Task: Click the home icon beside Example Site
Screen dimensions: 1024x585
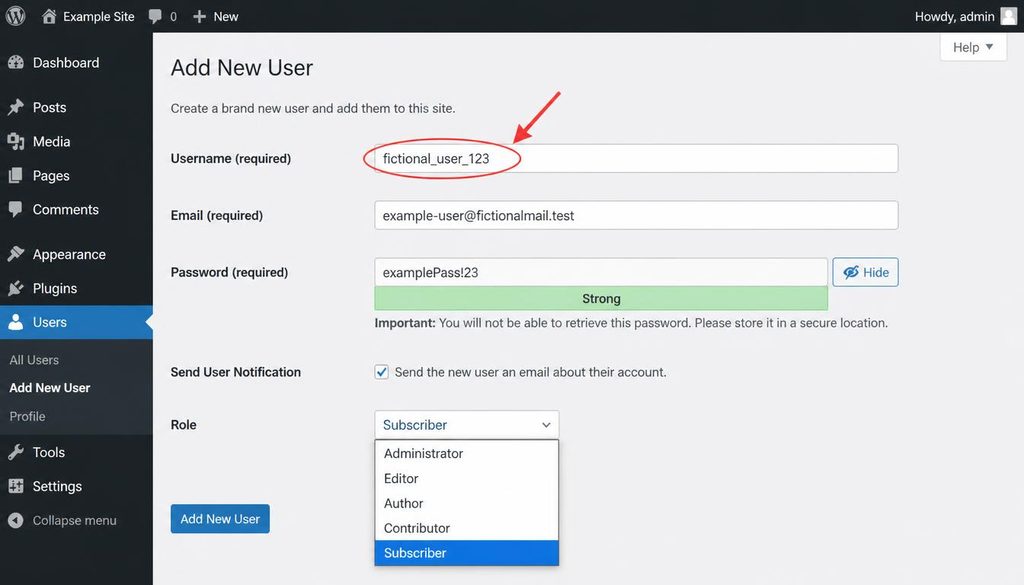Action: (49, 16)
